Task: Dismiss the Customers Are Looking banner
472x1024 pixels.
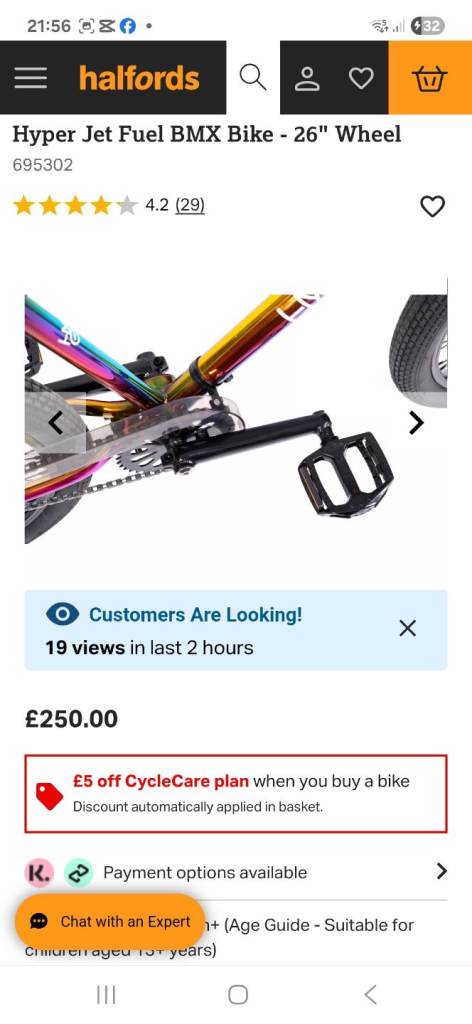Action: pos(407,628)
